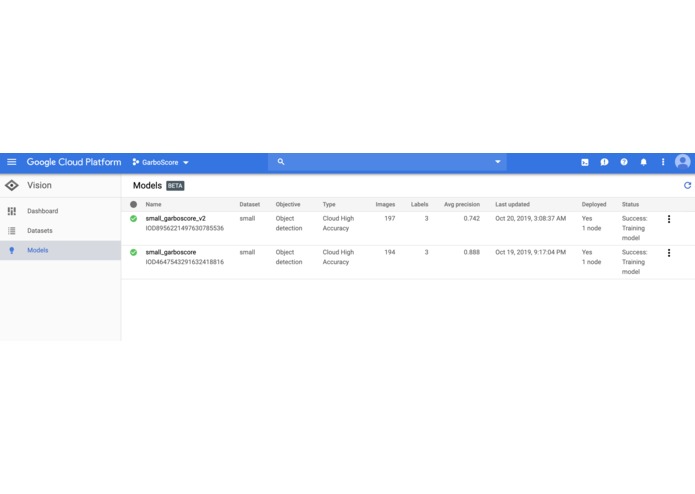The height and width of the screenshot is (494, 695).
Task: Click avg precision value 0.742
Action: (x=472, y=218)
